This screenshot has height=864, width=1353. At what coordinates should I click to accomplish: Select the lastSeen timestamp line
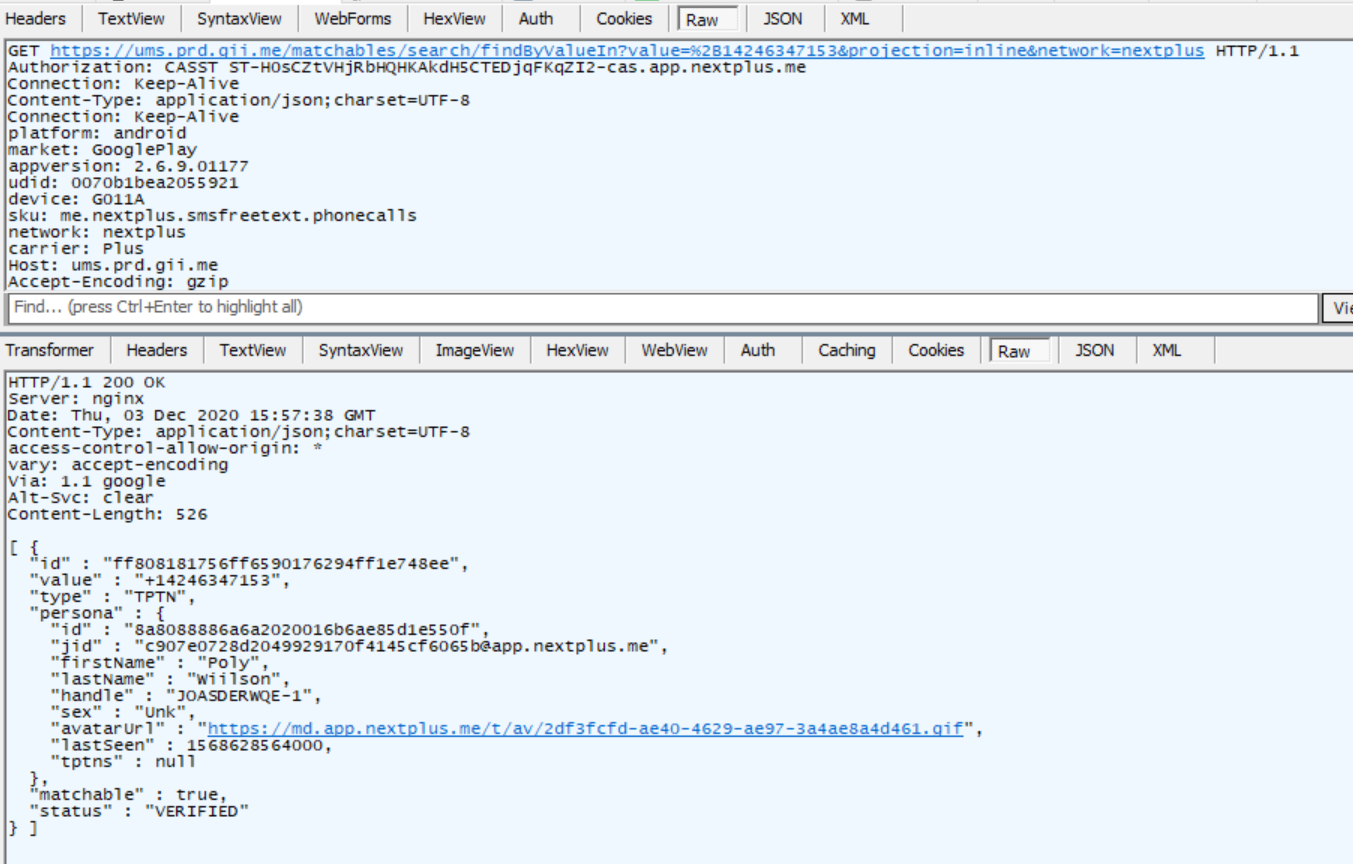[192, 746]
